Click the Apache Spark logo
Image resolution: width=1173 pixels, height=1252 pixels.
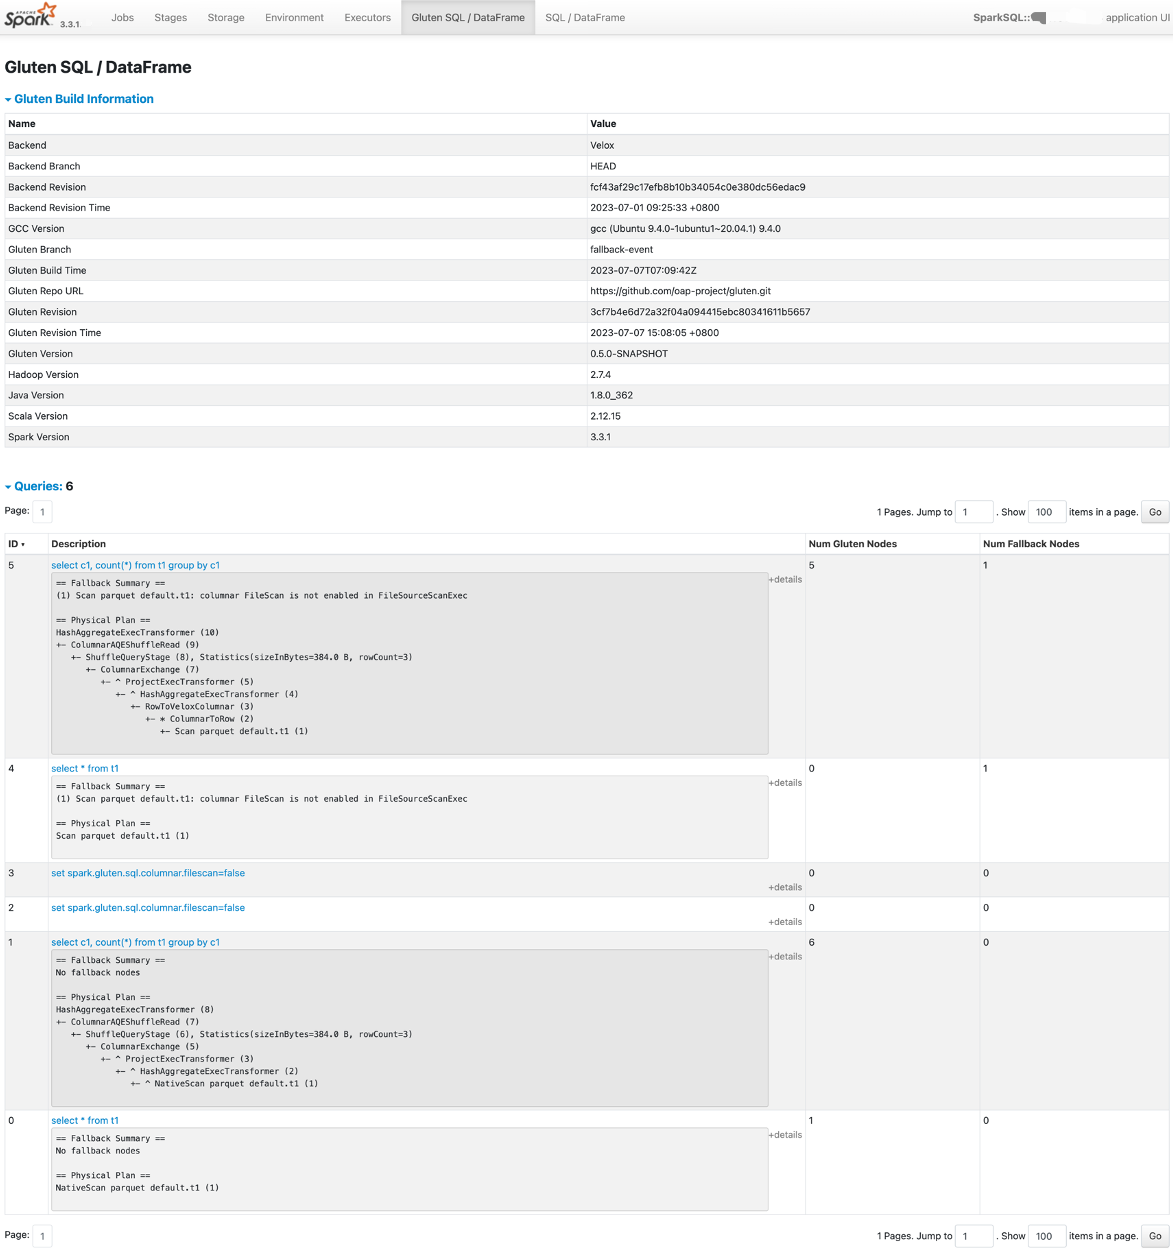30,17
